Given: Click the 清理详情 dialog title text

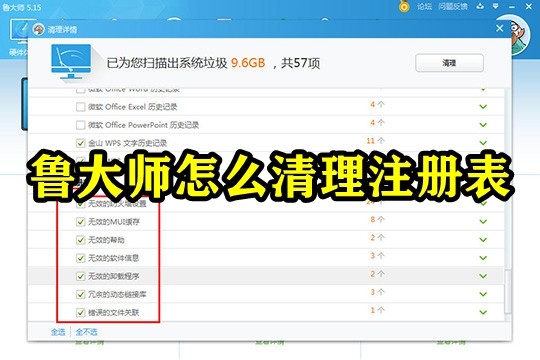Looking at the screenshot, I should click(x=62, y=30).
